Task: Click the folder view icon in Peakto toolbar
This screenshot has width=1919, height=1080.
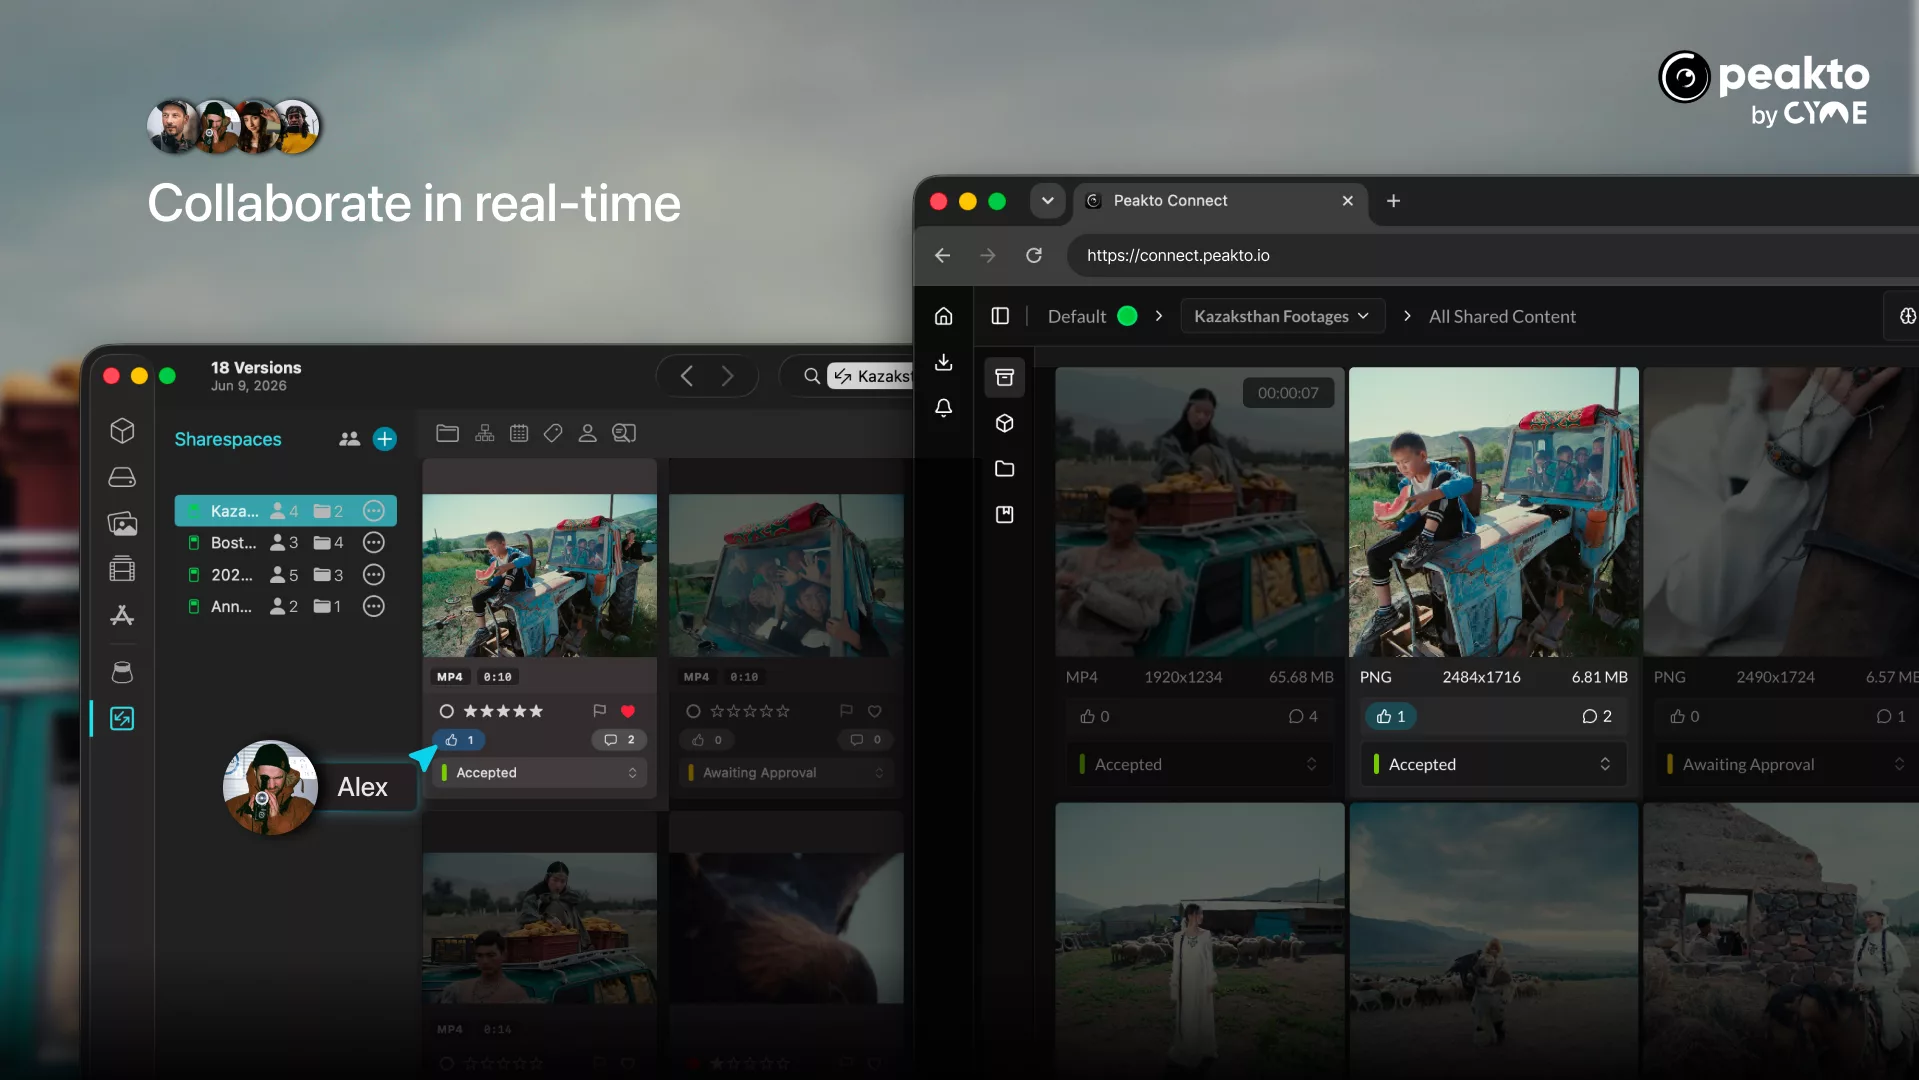Action: [x=448, y=433]
